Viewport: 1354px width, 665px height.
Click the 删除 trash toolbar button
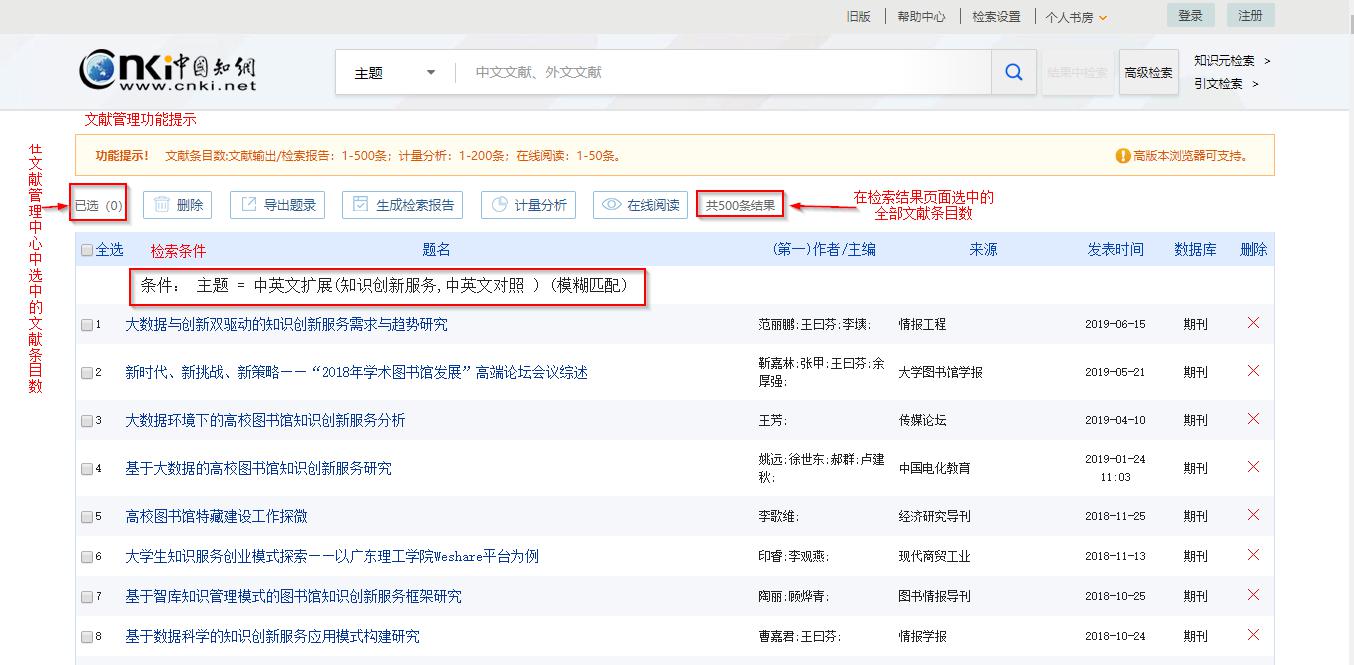click(x=177, y=205)
